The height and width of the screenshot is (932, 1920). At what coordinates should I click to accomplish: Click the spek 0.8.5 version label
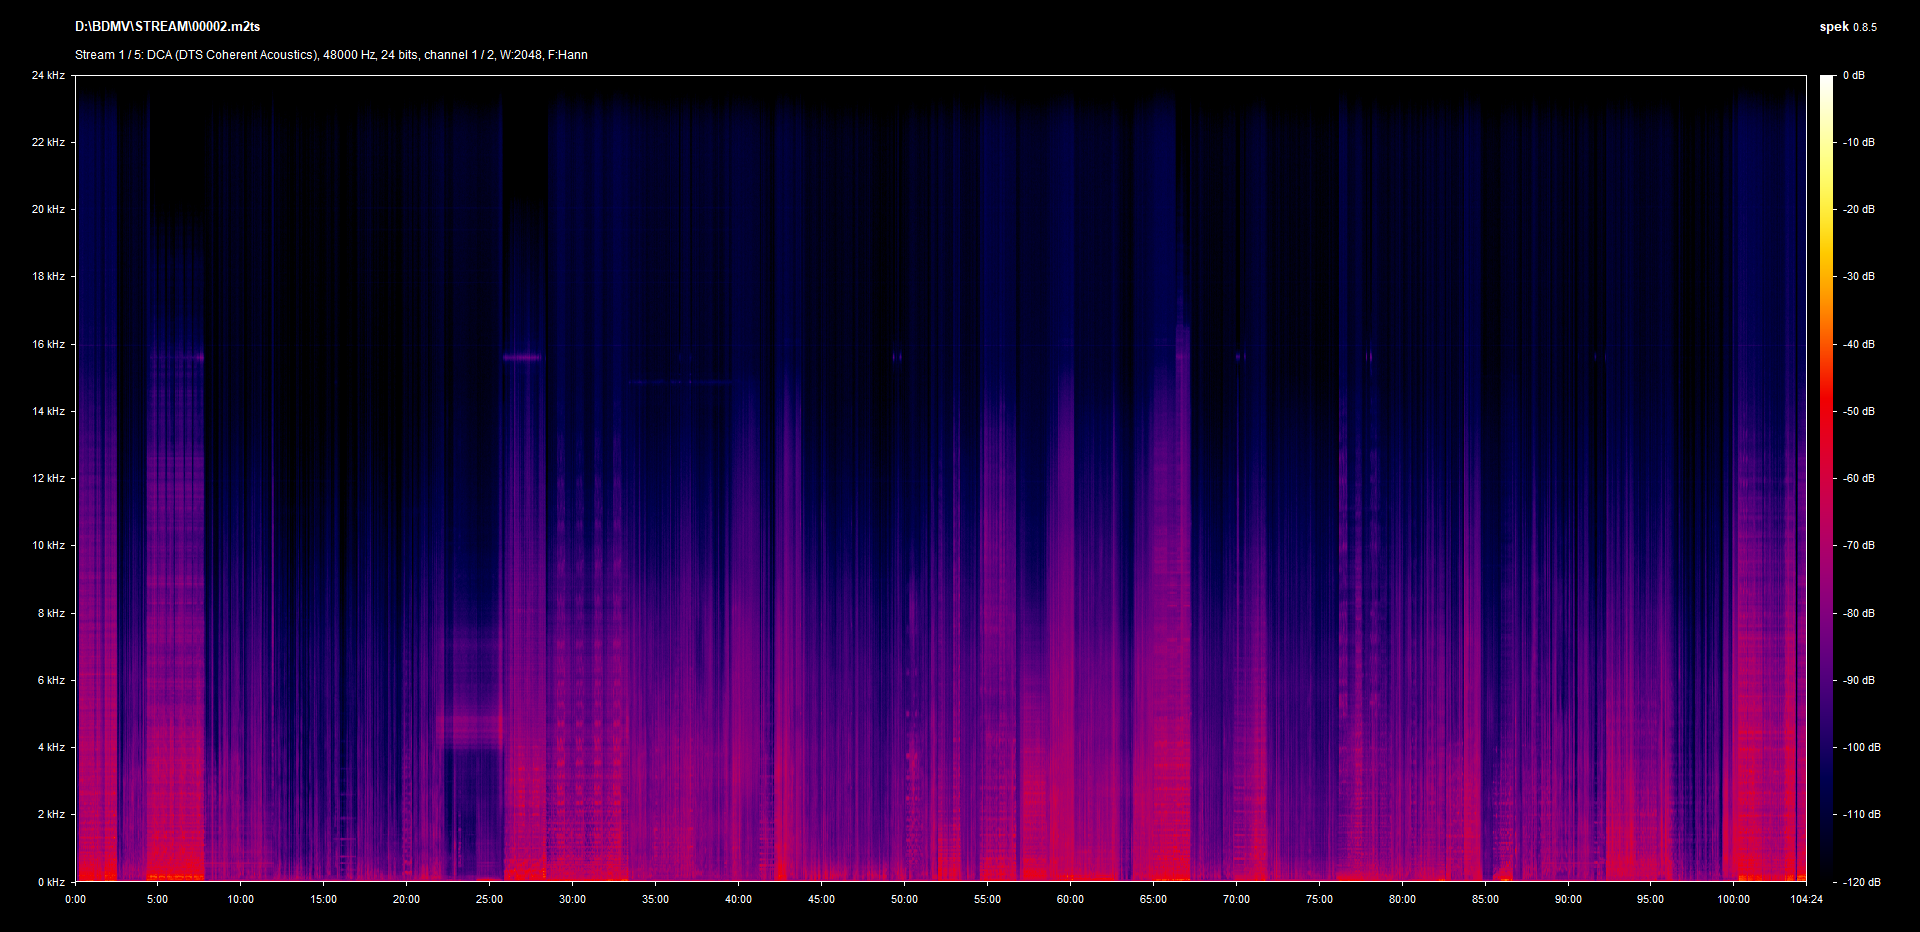1847,27
